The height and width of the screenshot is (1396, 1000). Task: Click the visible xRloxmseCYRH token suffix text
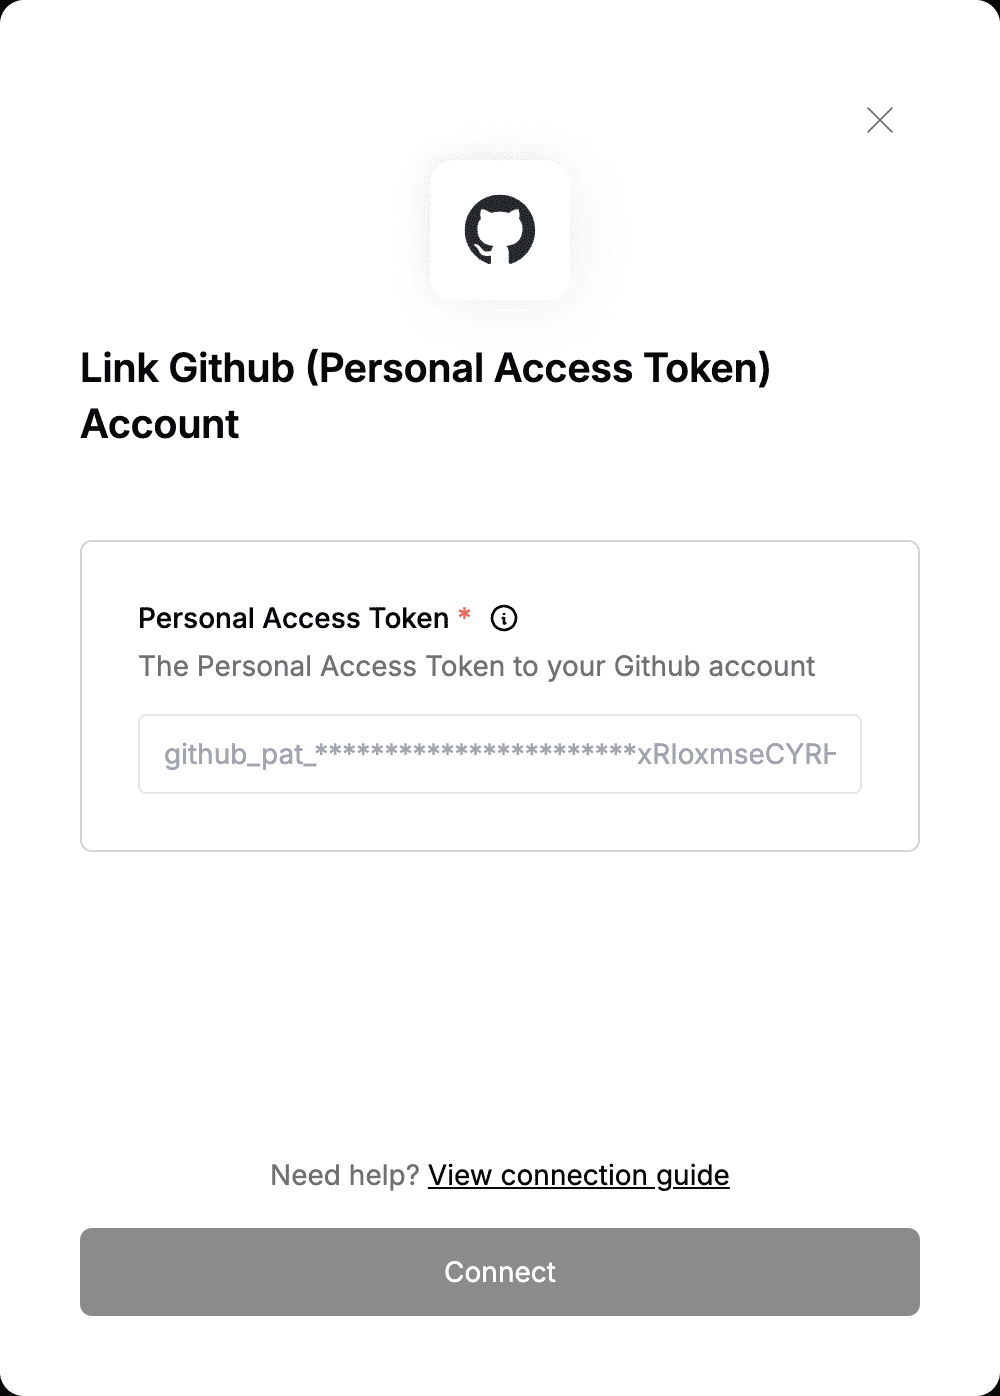737,754
